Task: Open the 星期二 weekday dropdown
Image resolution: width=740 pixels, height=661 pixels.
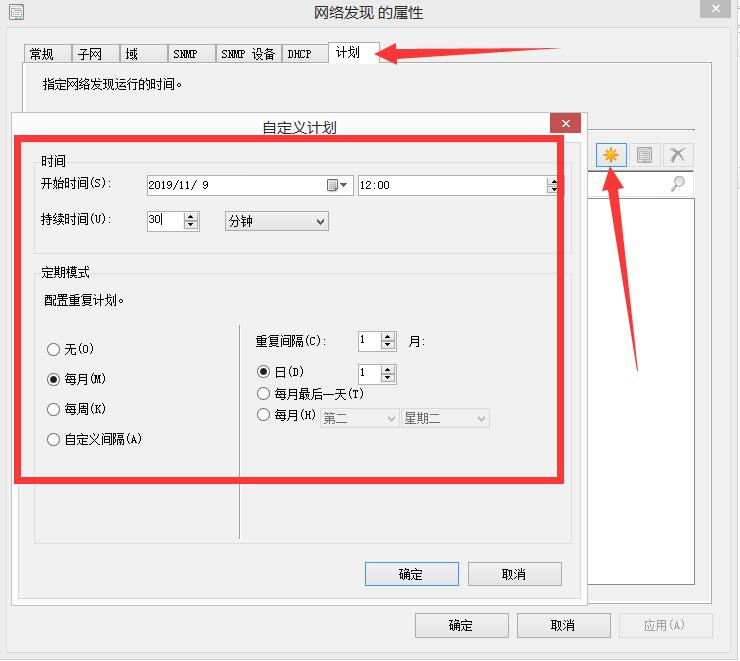Action: (445, 418)
